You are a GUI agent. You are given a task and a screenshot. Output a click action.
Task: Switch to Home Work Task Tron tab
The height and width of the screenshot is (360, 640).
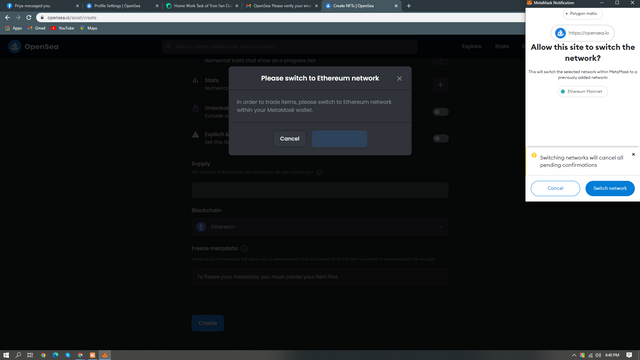(x=201, y=6)
